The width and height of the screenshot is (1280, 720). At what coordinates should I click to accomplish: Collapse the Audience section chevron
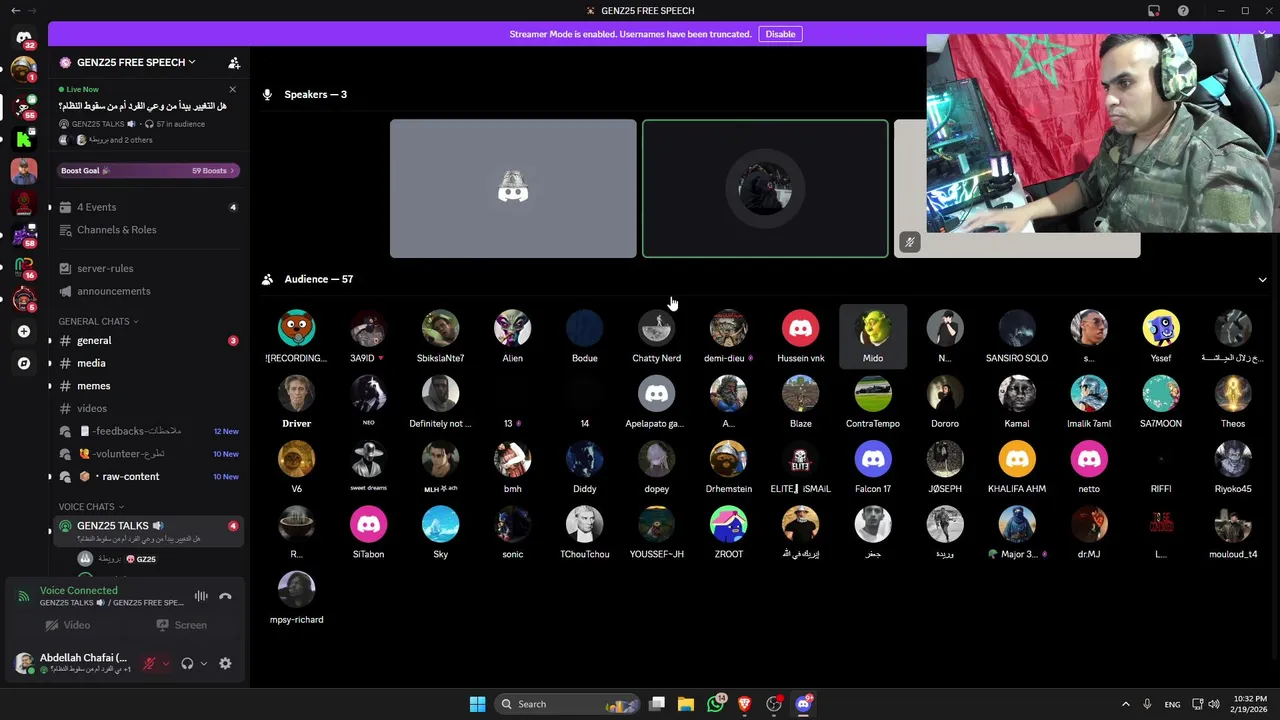click(1262, 280)
